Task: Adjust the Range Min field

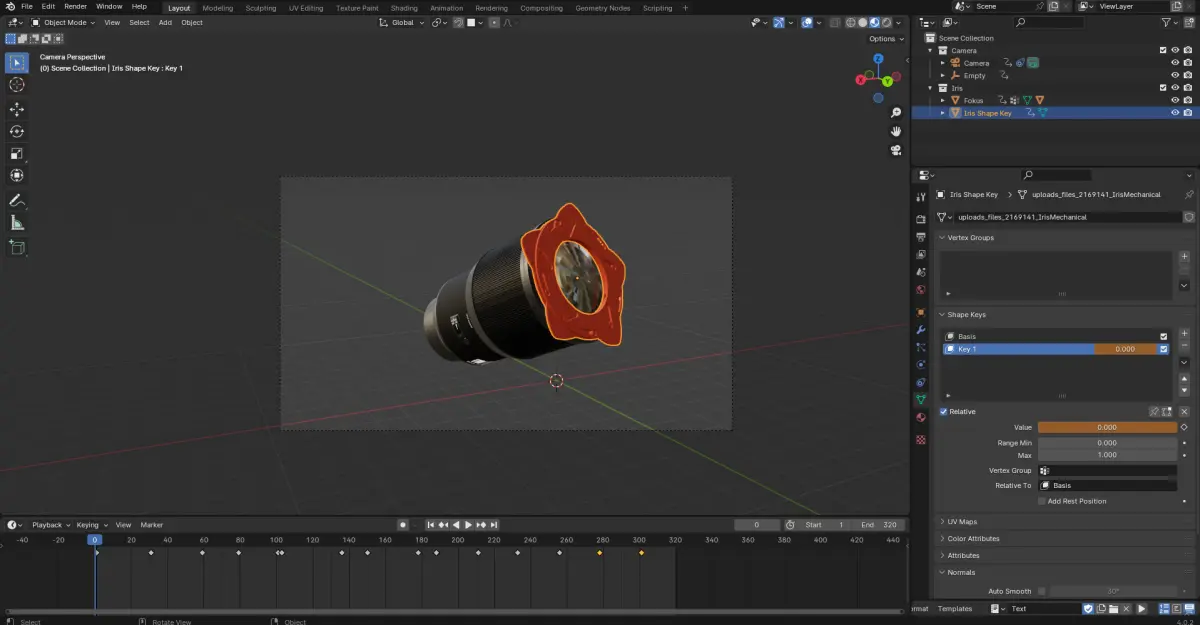Action: [1107, 443]
